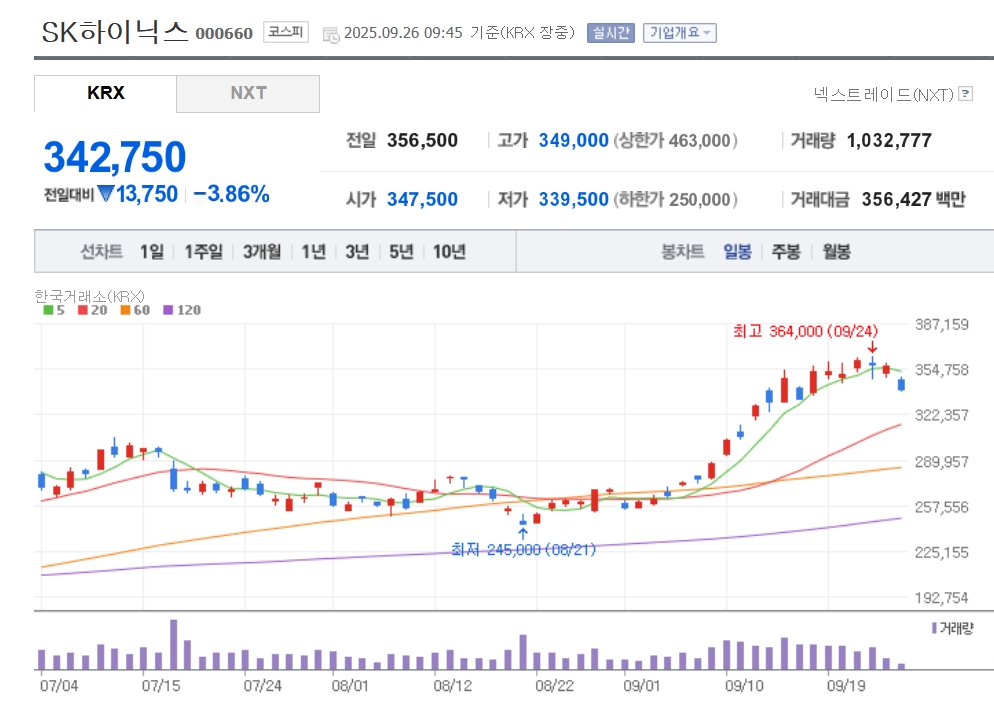The height and width of the screenshot is (720, 994).
Task: Click the question mark help icon beside 넥스트레이드(NXT)
Action: coord(965,94)
